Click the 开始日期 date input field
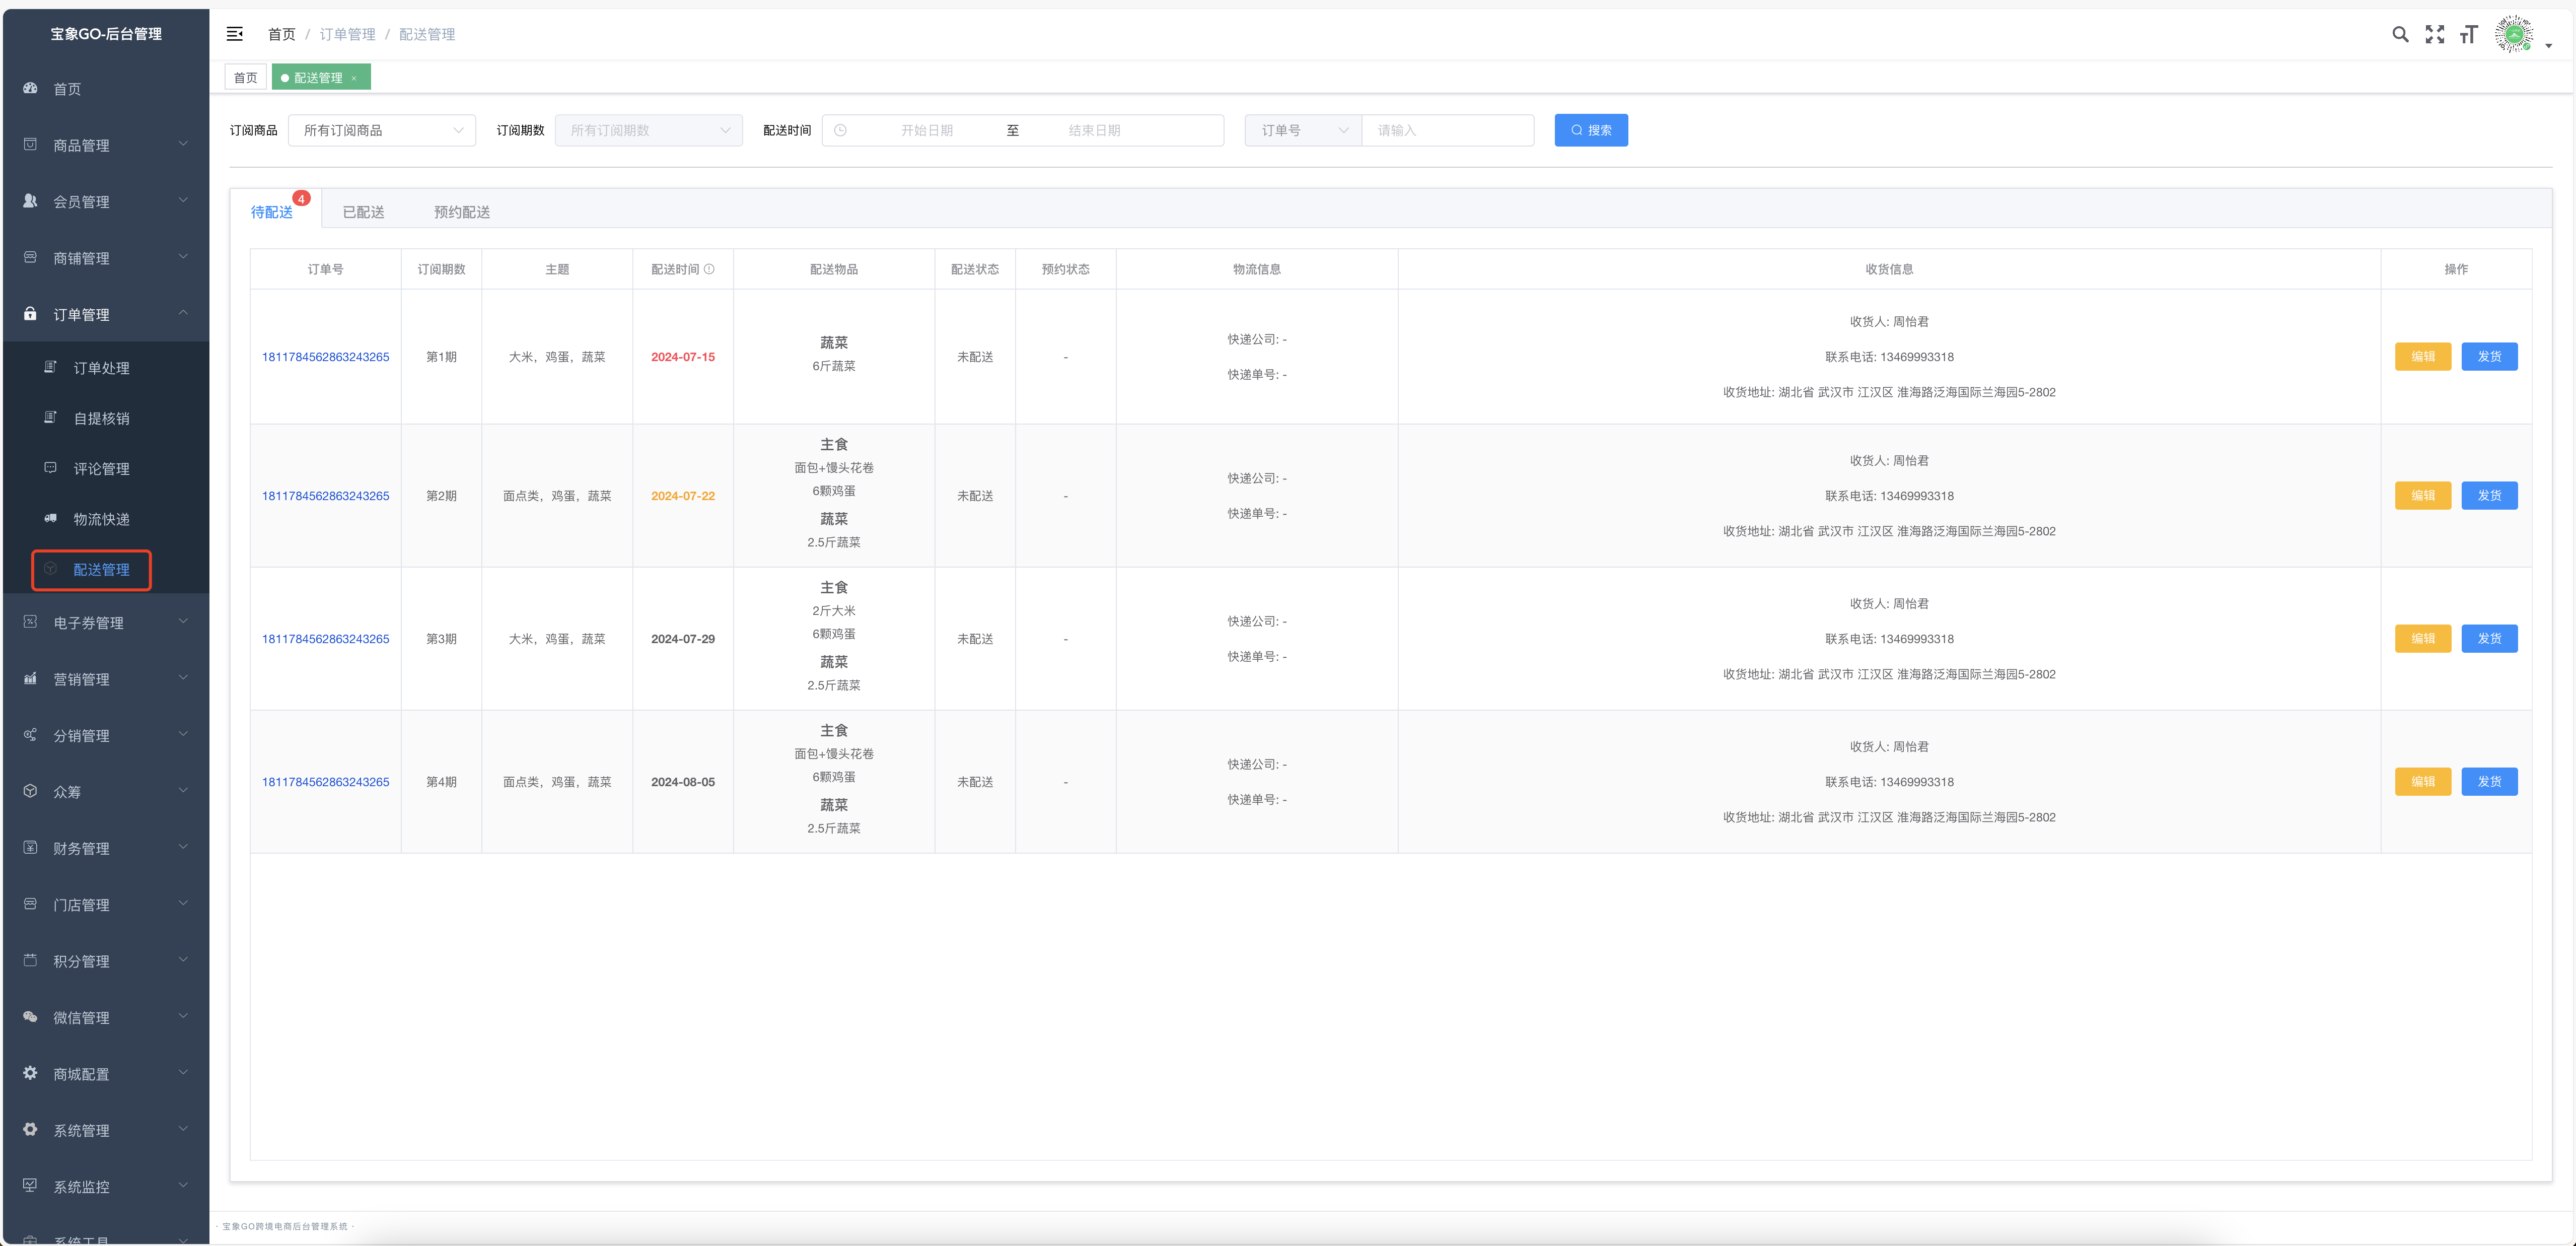The image size is (2576, 1246). 926,130
